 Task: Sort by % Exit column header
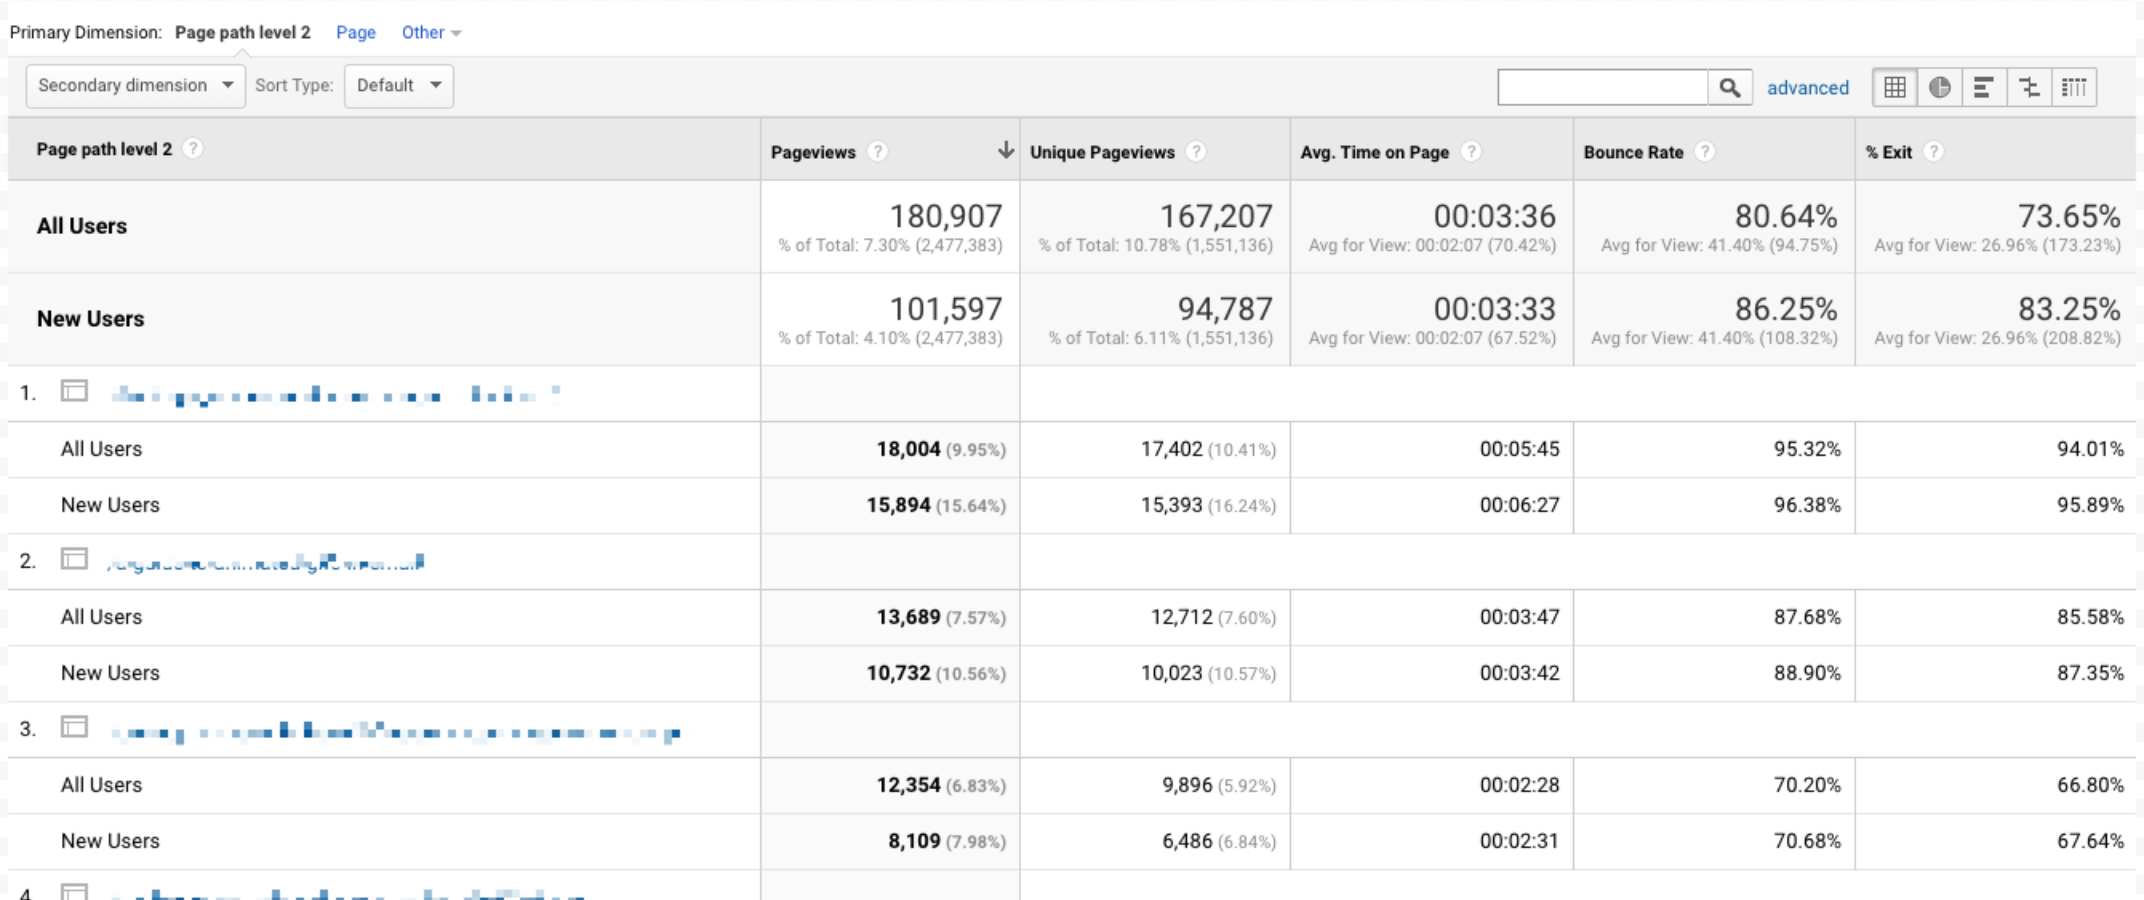(1888, 152)
